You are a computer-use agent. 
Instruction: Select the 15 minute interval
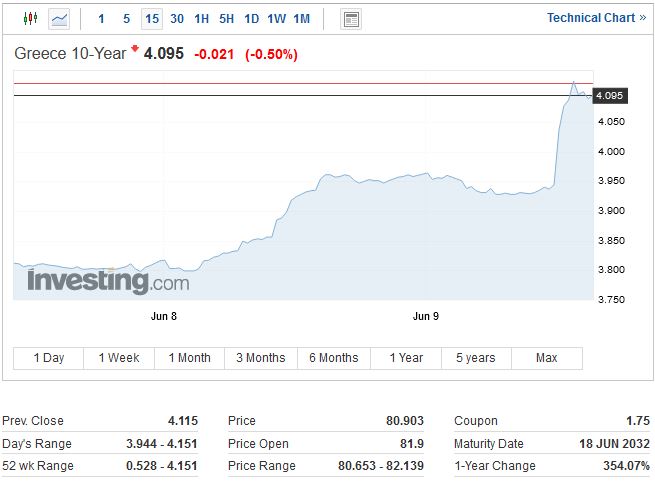click(151, 19)
